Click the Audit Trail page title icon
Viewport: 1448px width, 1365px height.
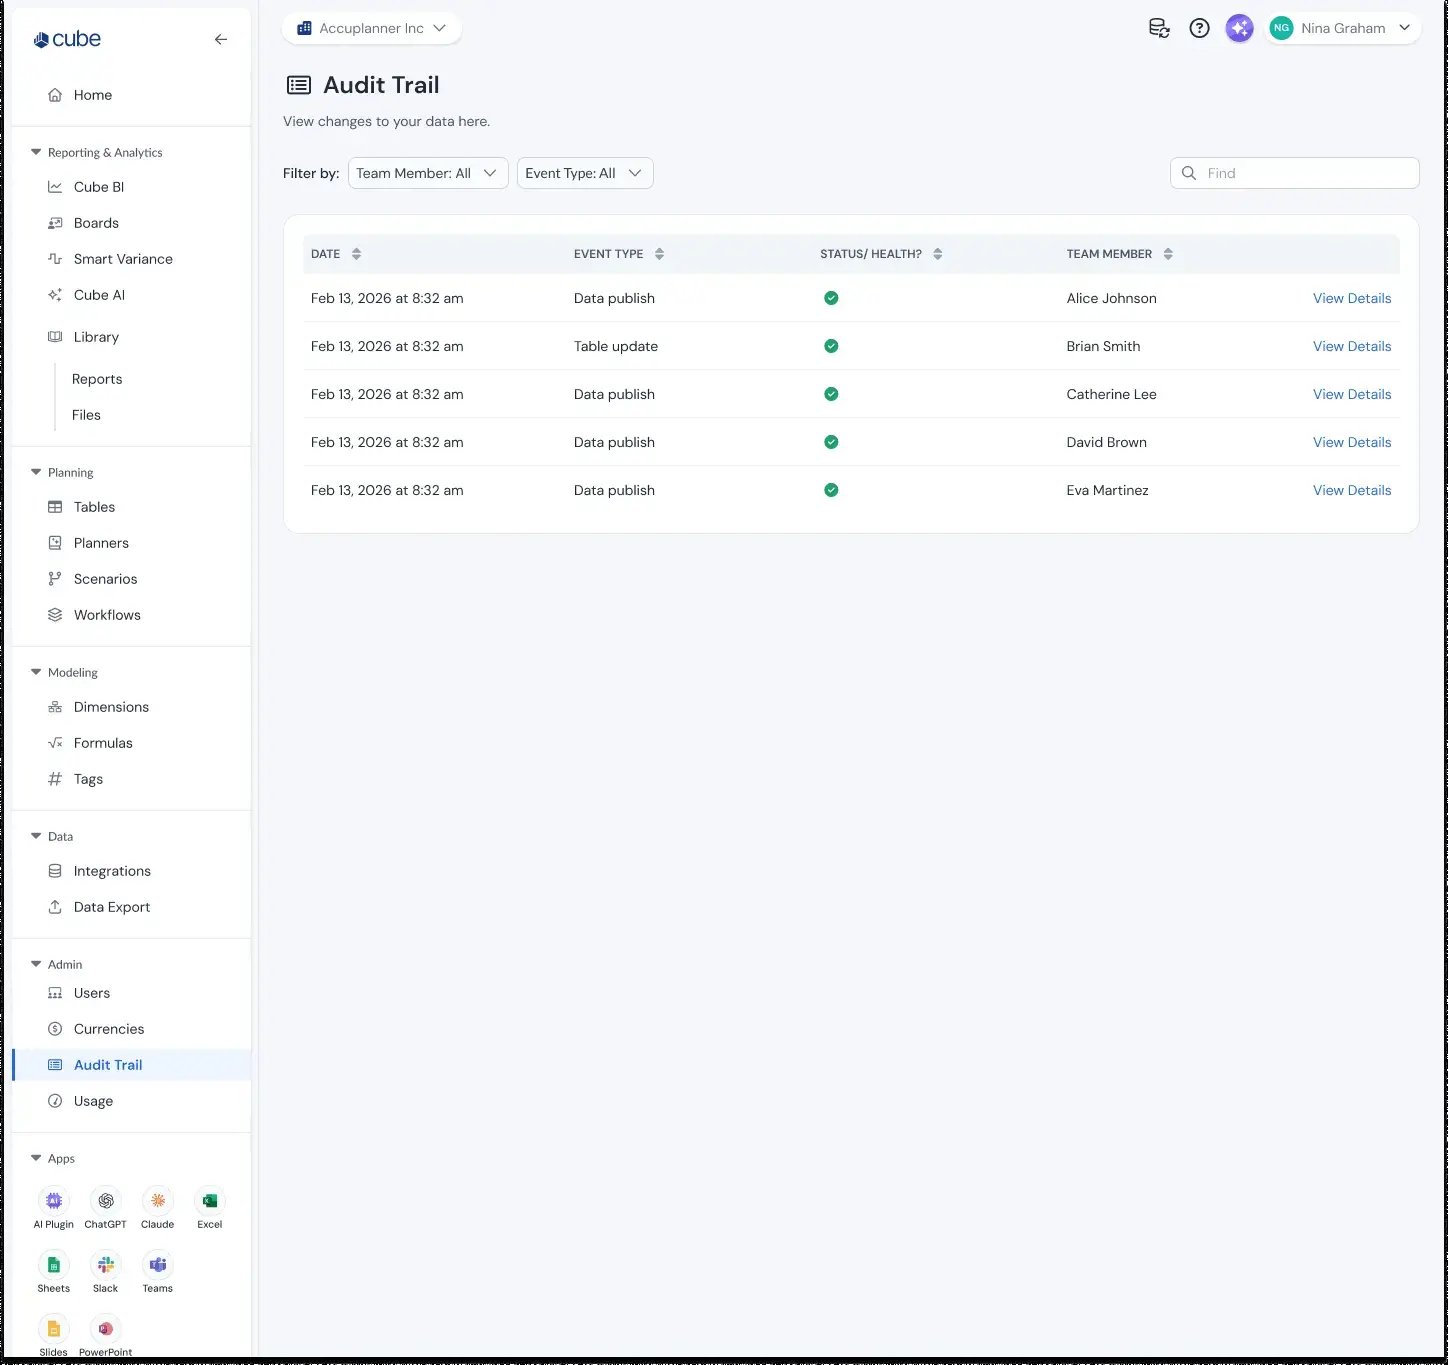coord(299,85)
